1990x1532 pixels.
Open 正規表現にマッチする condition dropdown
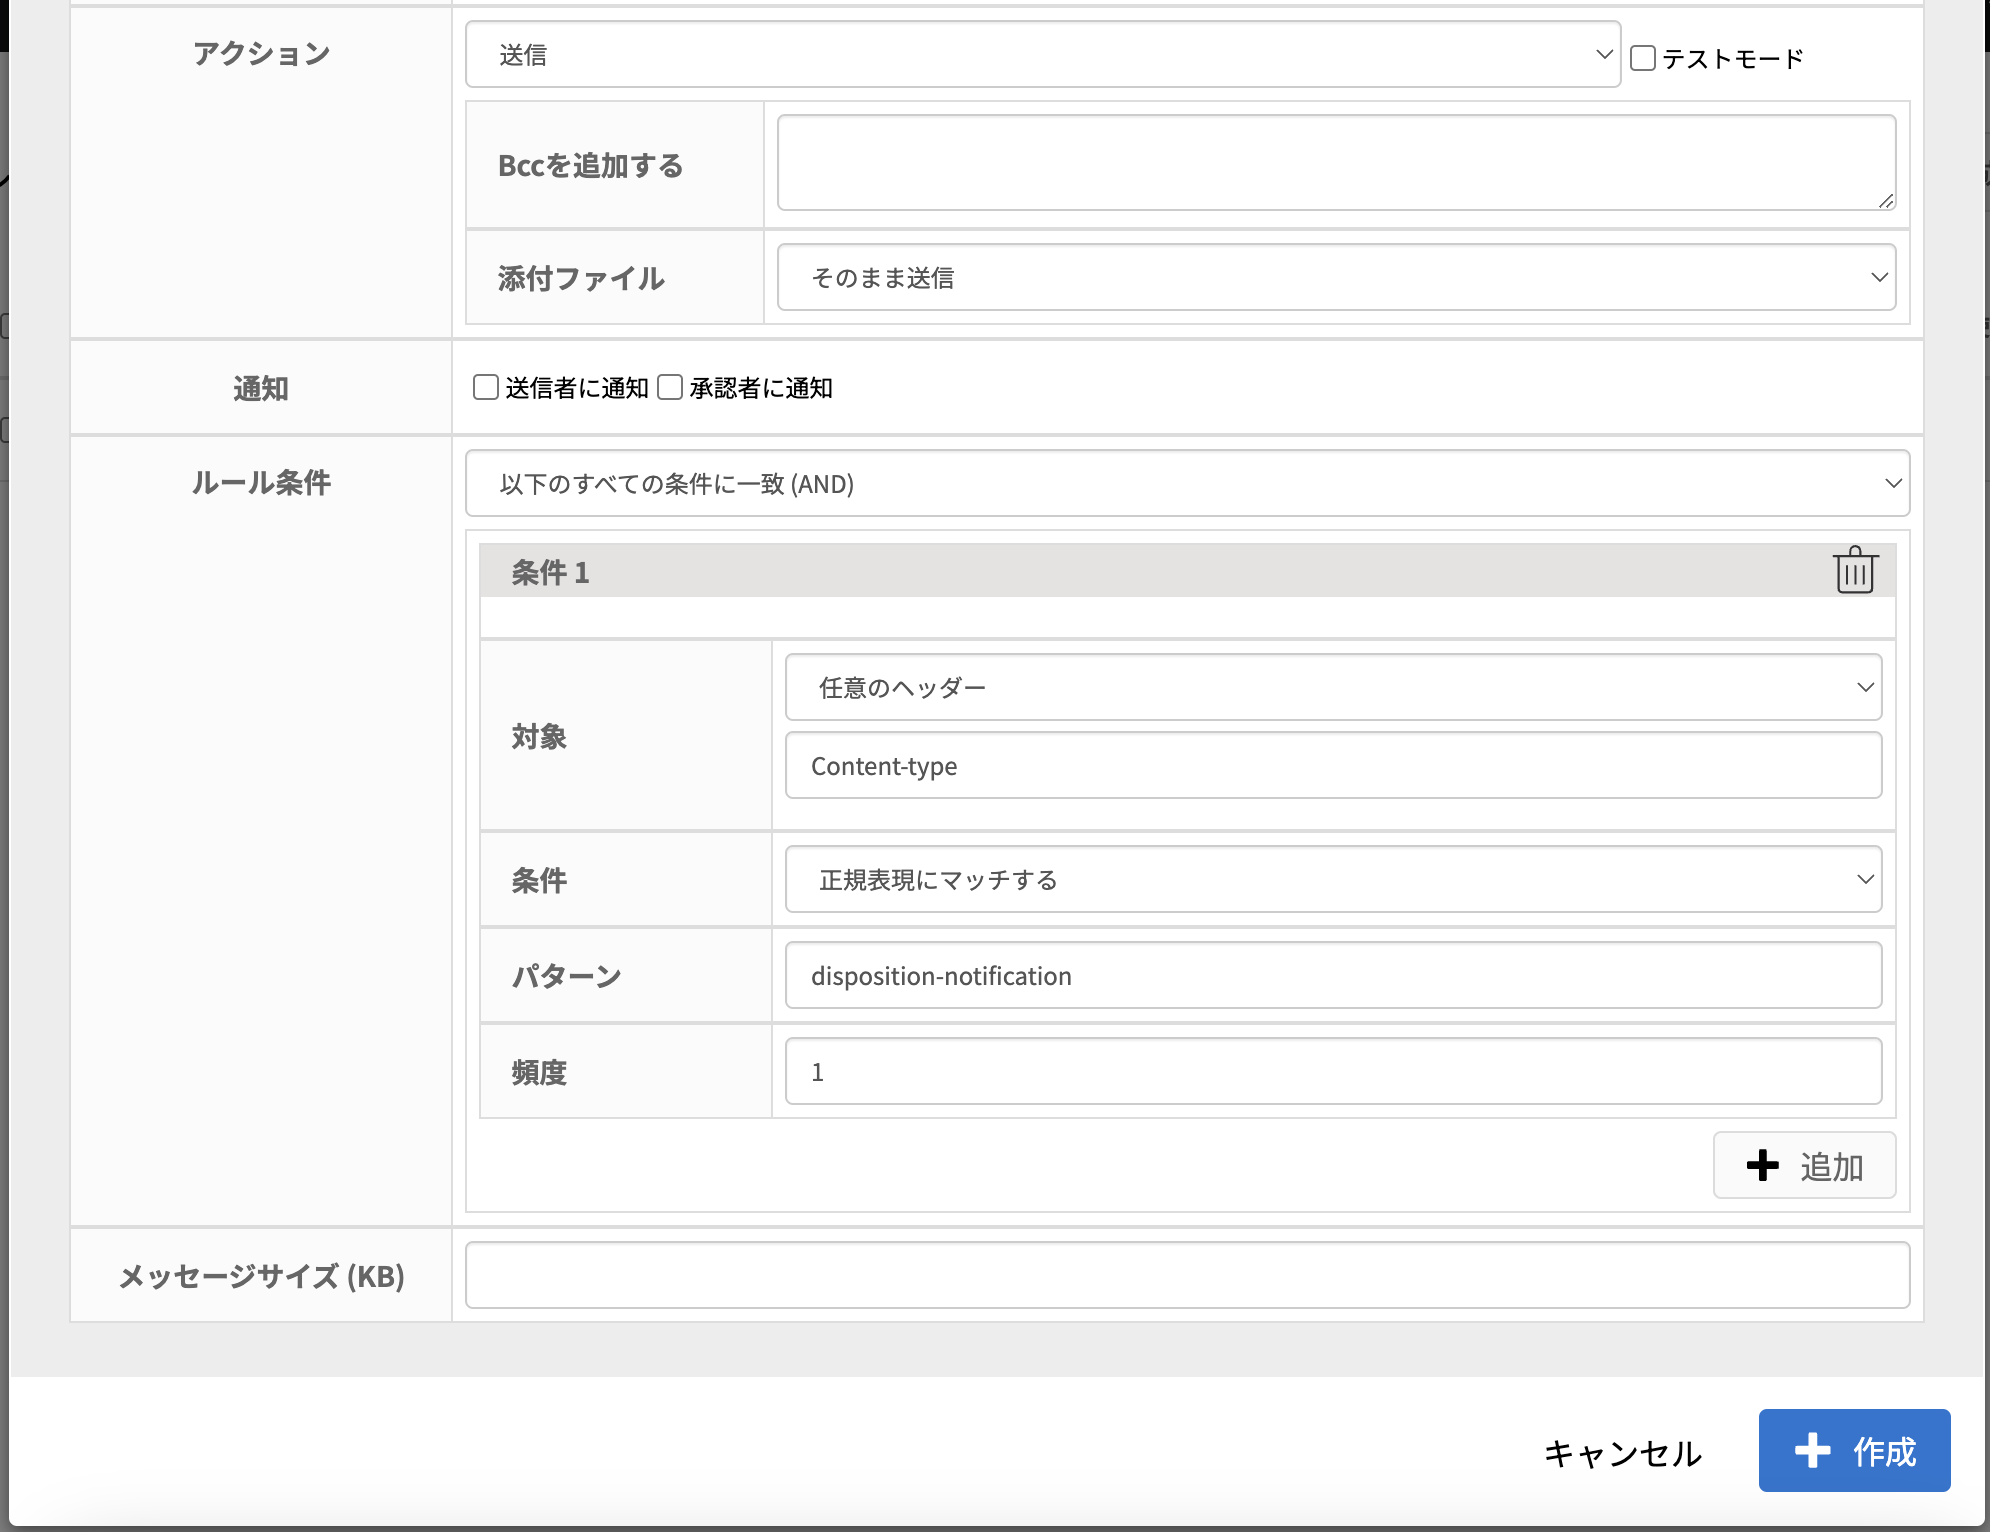pyautogui.click(x=1332, y=880)
